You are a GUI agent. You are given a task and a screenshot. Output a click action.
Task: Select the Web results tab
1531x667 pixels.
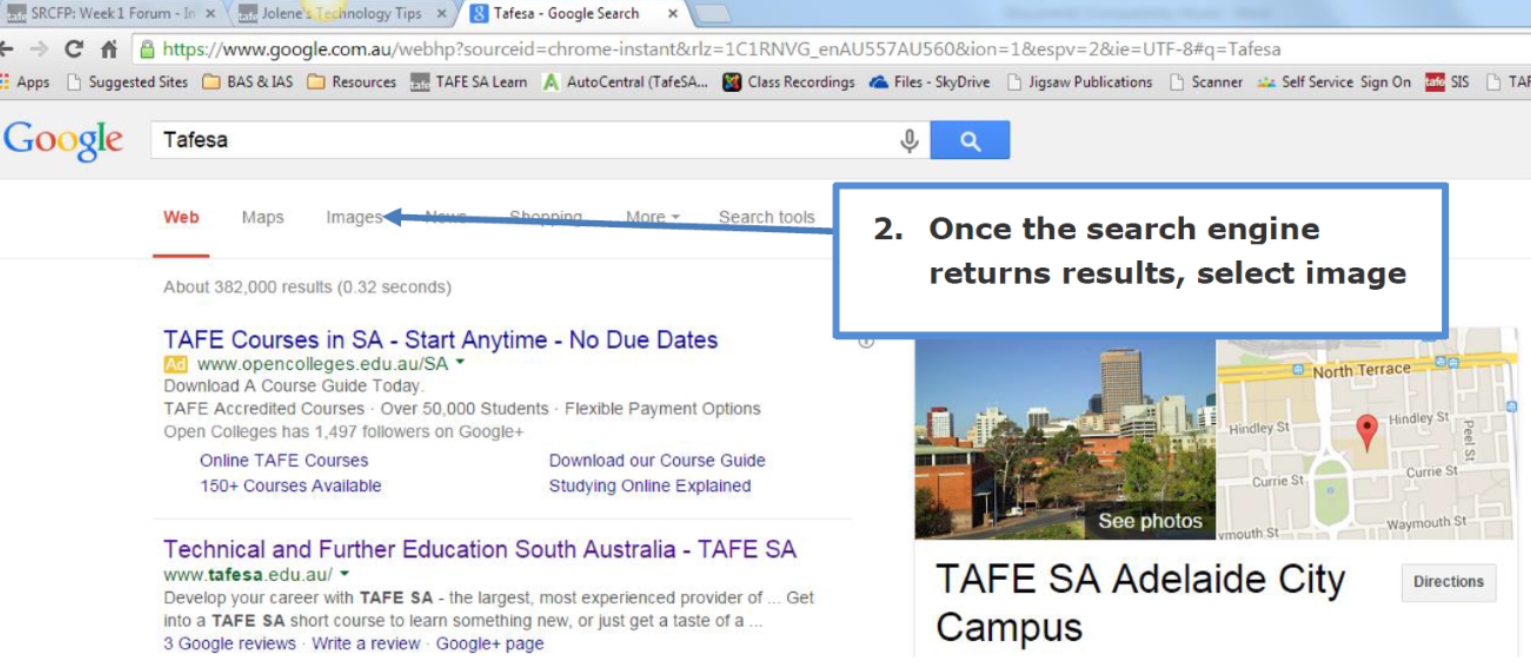tap(181, 217)
